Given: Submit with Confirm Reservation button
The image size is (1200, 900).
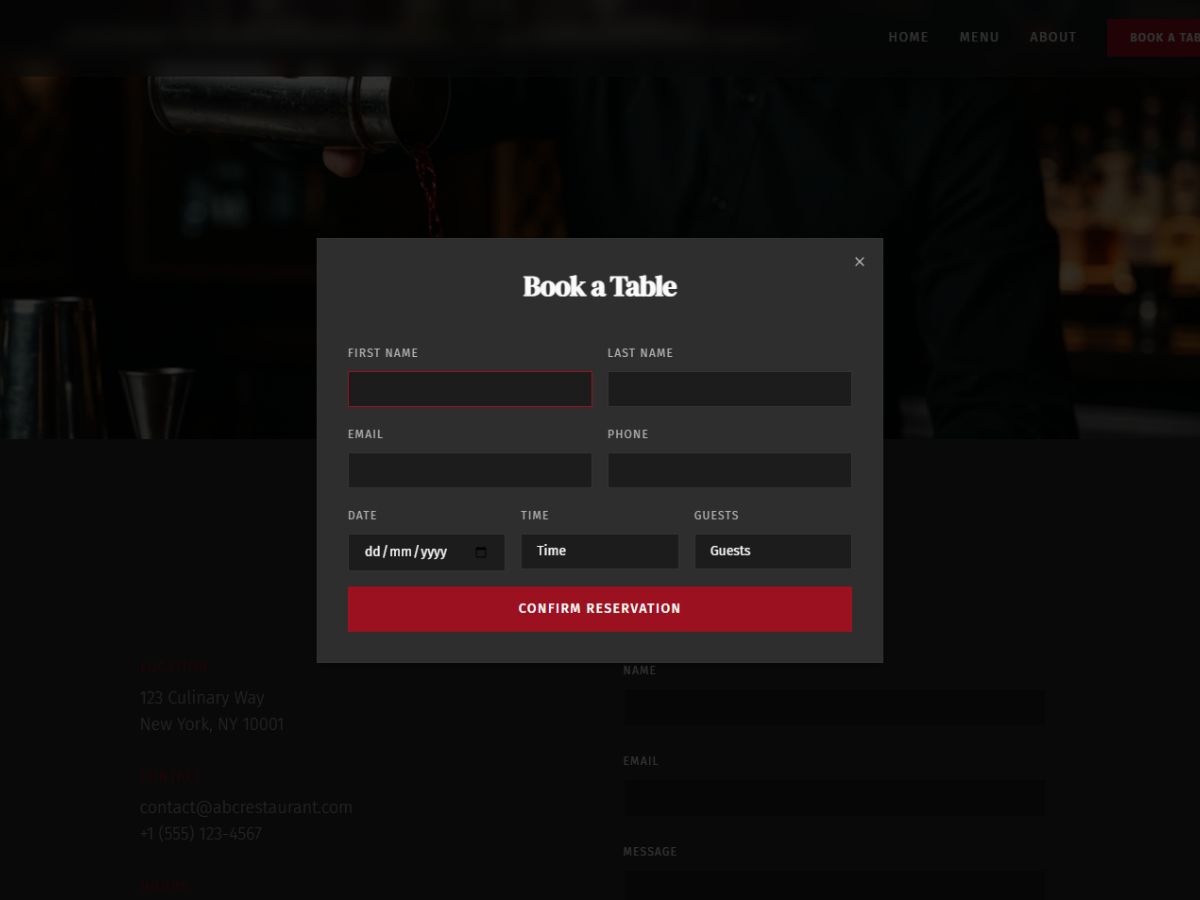Looking at the screenshot, I should point(600,609).
